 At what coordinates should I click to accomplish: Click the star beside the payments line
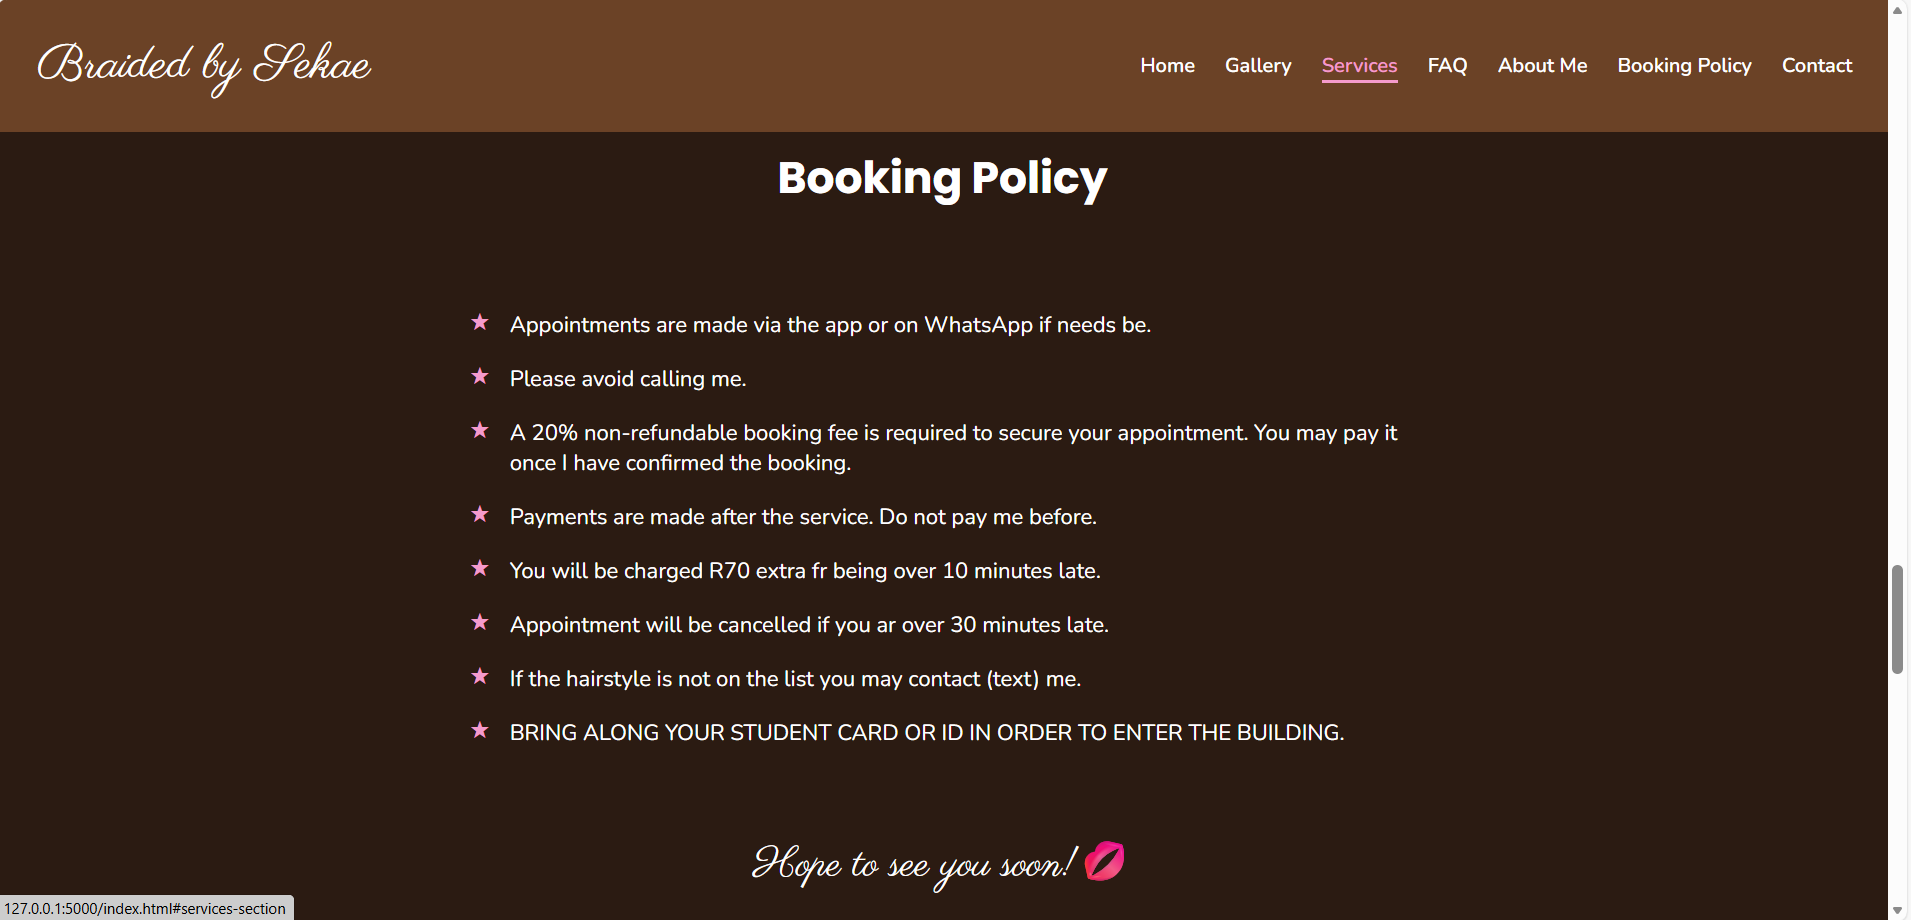tap(480, 514)
